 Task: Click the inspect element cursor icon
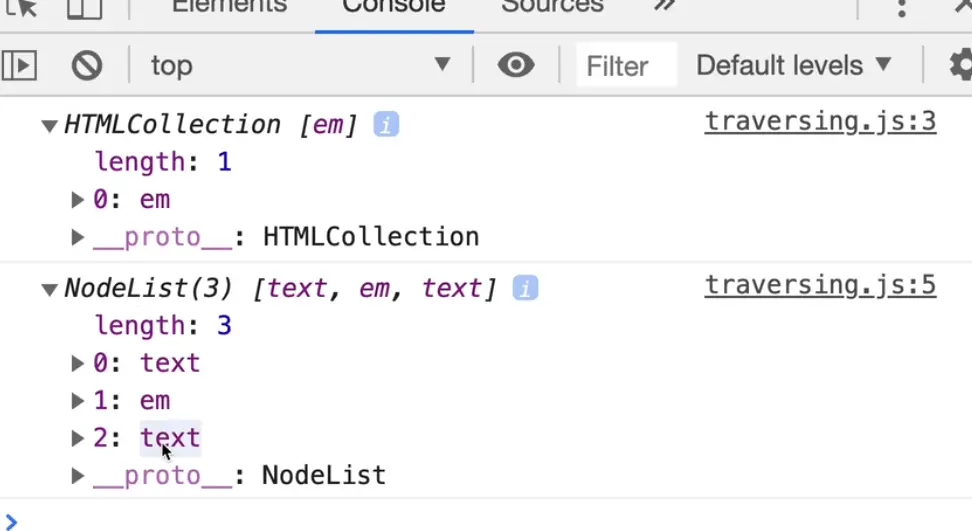point(25,8)
